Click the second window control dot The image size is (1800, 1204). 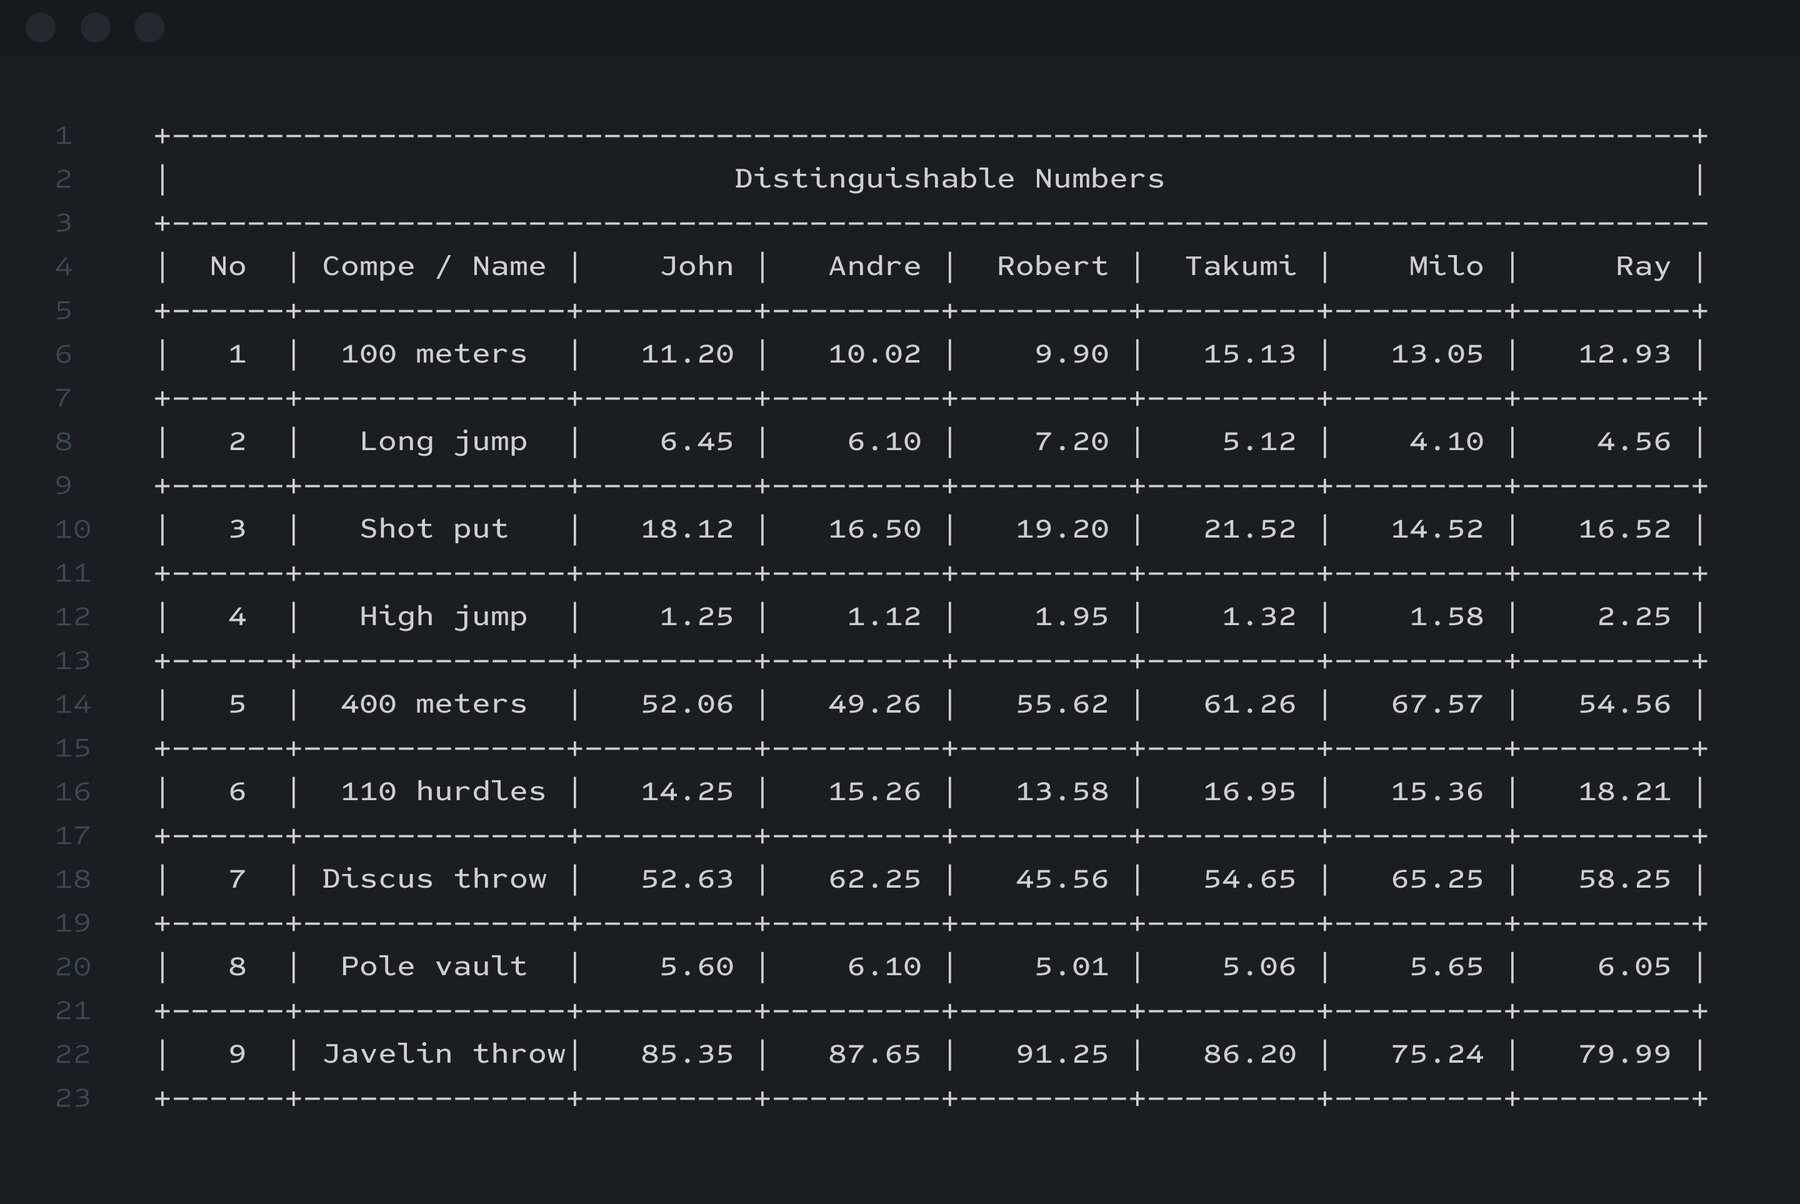click(x=95, y=28)
